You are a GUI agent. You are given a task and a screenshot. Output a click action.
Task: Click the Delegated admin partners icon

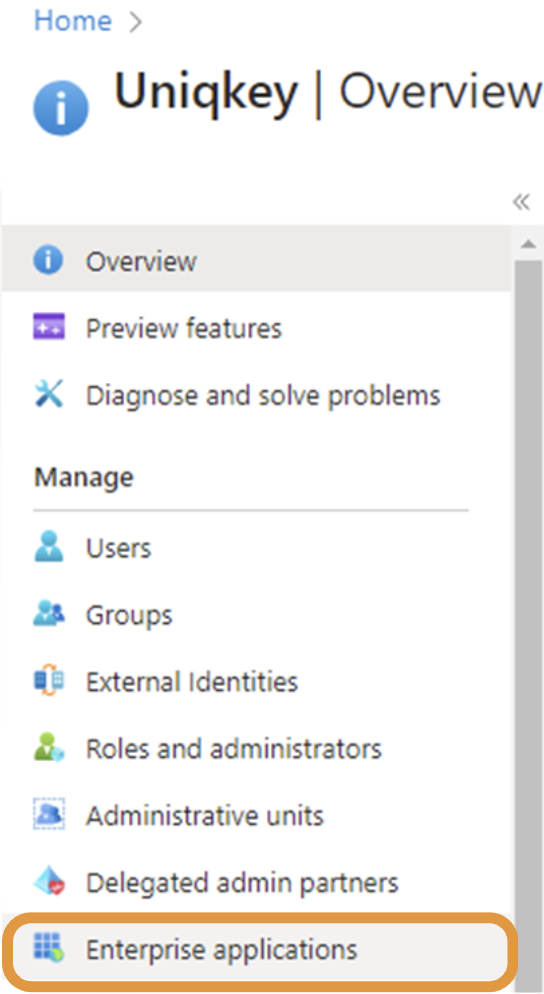pyautogui.click(x=48, y=882)
